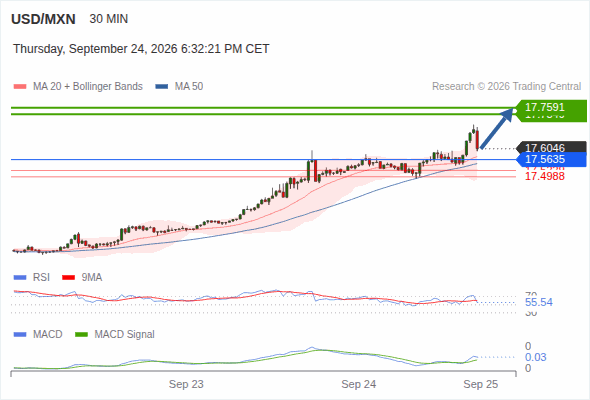
Task: Click the Sep 24 date axis label
Action: click(359, 384)
